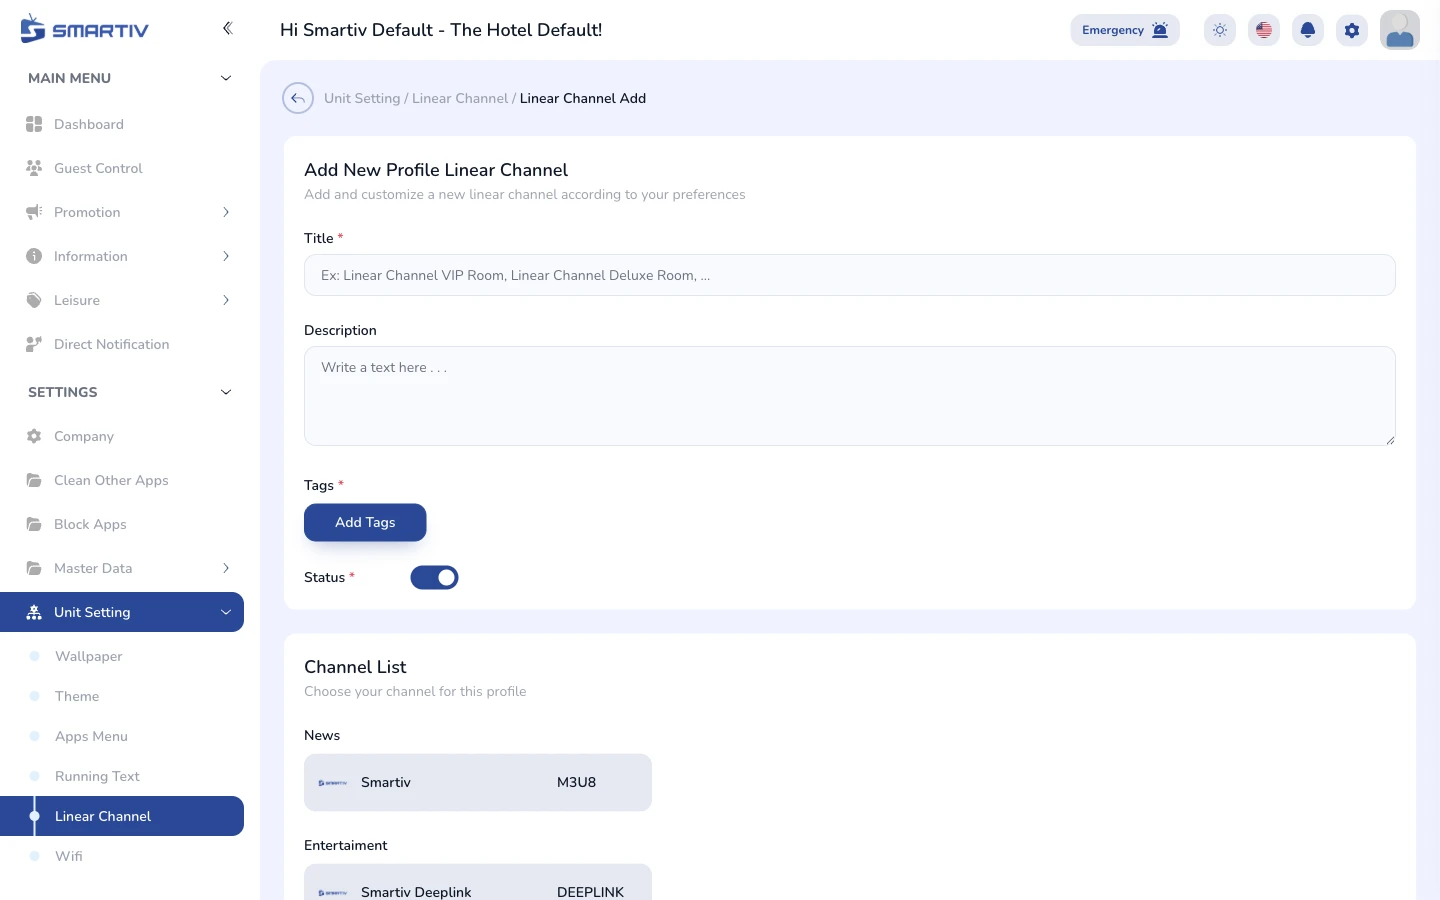This screenshot has width=1440, height=900.
Task: Expand the Promotion submenu arrow
Action: (x=226, y=212)
